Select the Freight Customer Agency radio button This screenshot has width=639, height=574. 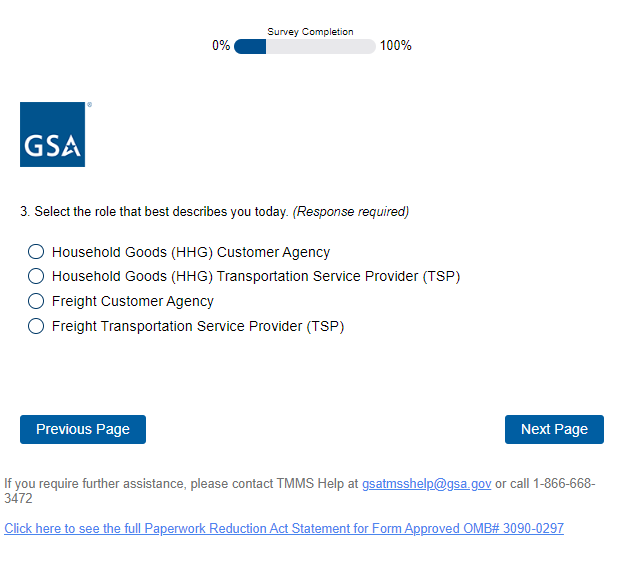(36, 301)
